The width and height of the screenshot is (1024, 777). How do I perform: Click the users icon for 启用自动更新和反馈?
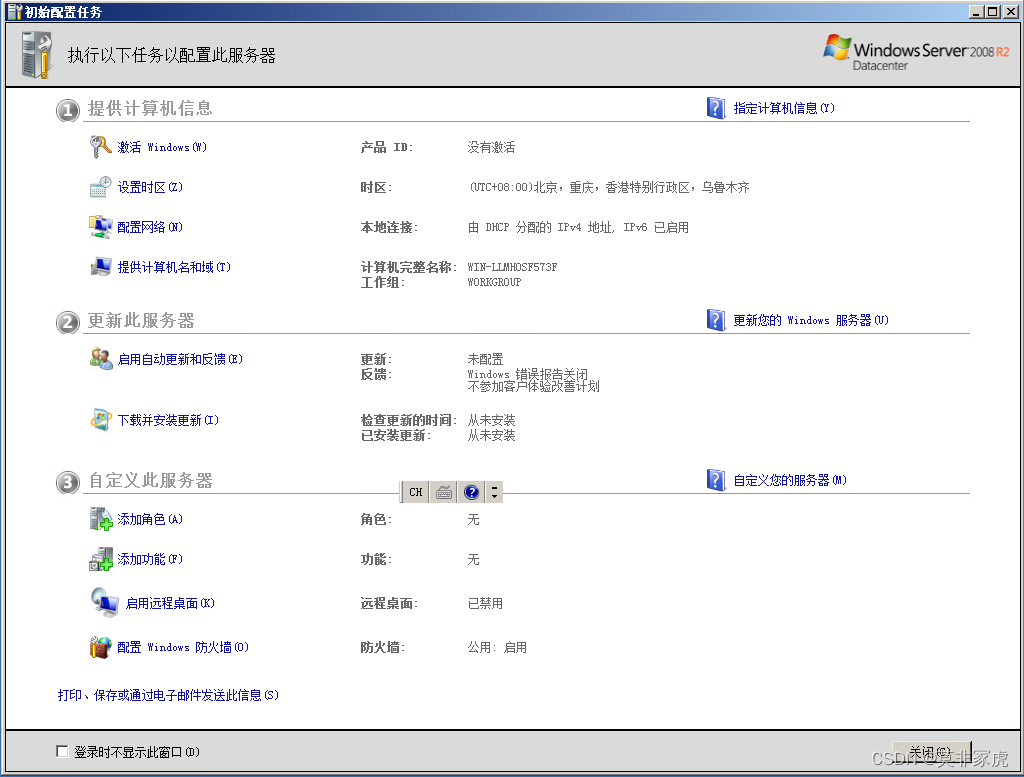point(101,358)
